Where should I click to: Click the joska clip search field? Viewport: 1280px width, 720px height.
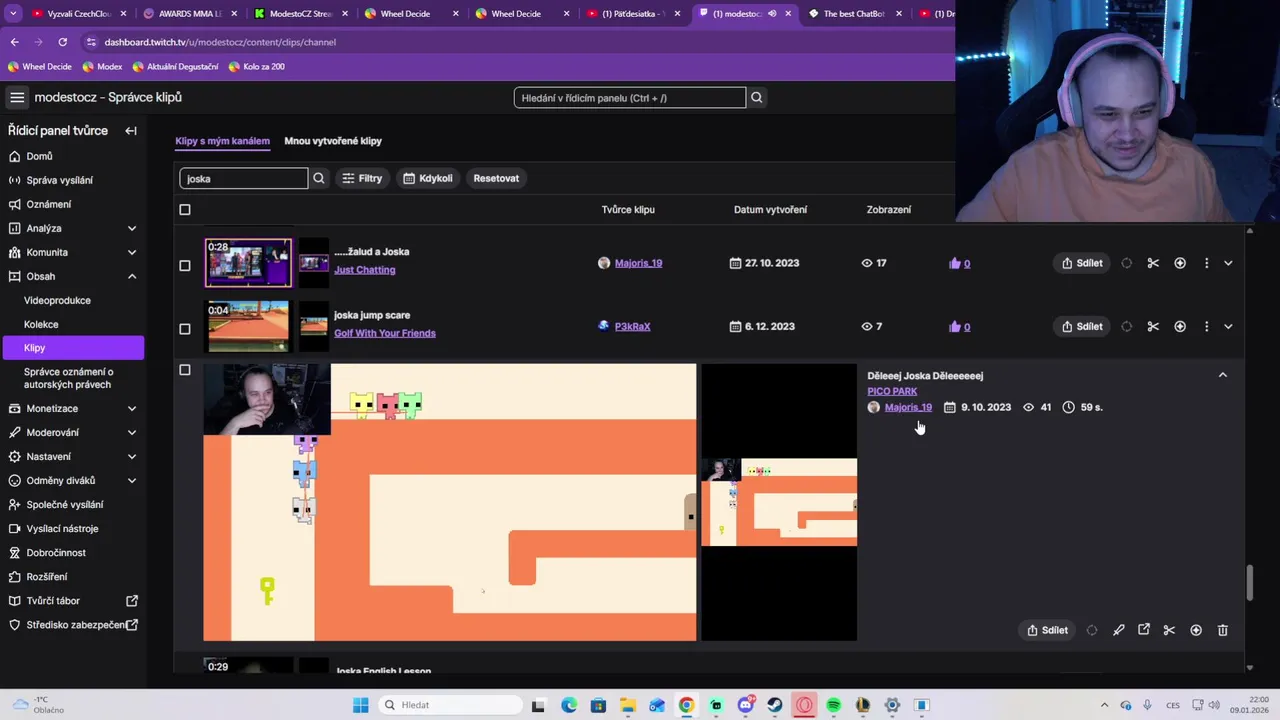[x=244, y=178]
